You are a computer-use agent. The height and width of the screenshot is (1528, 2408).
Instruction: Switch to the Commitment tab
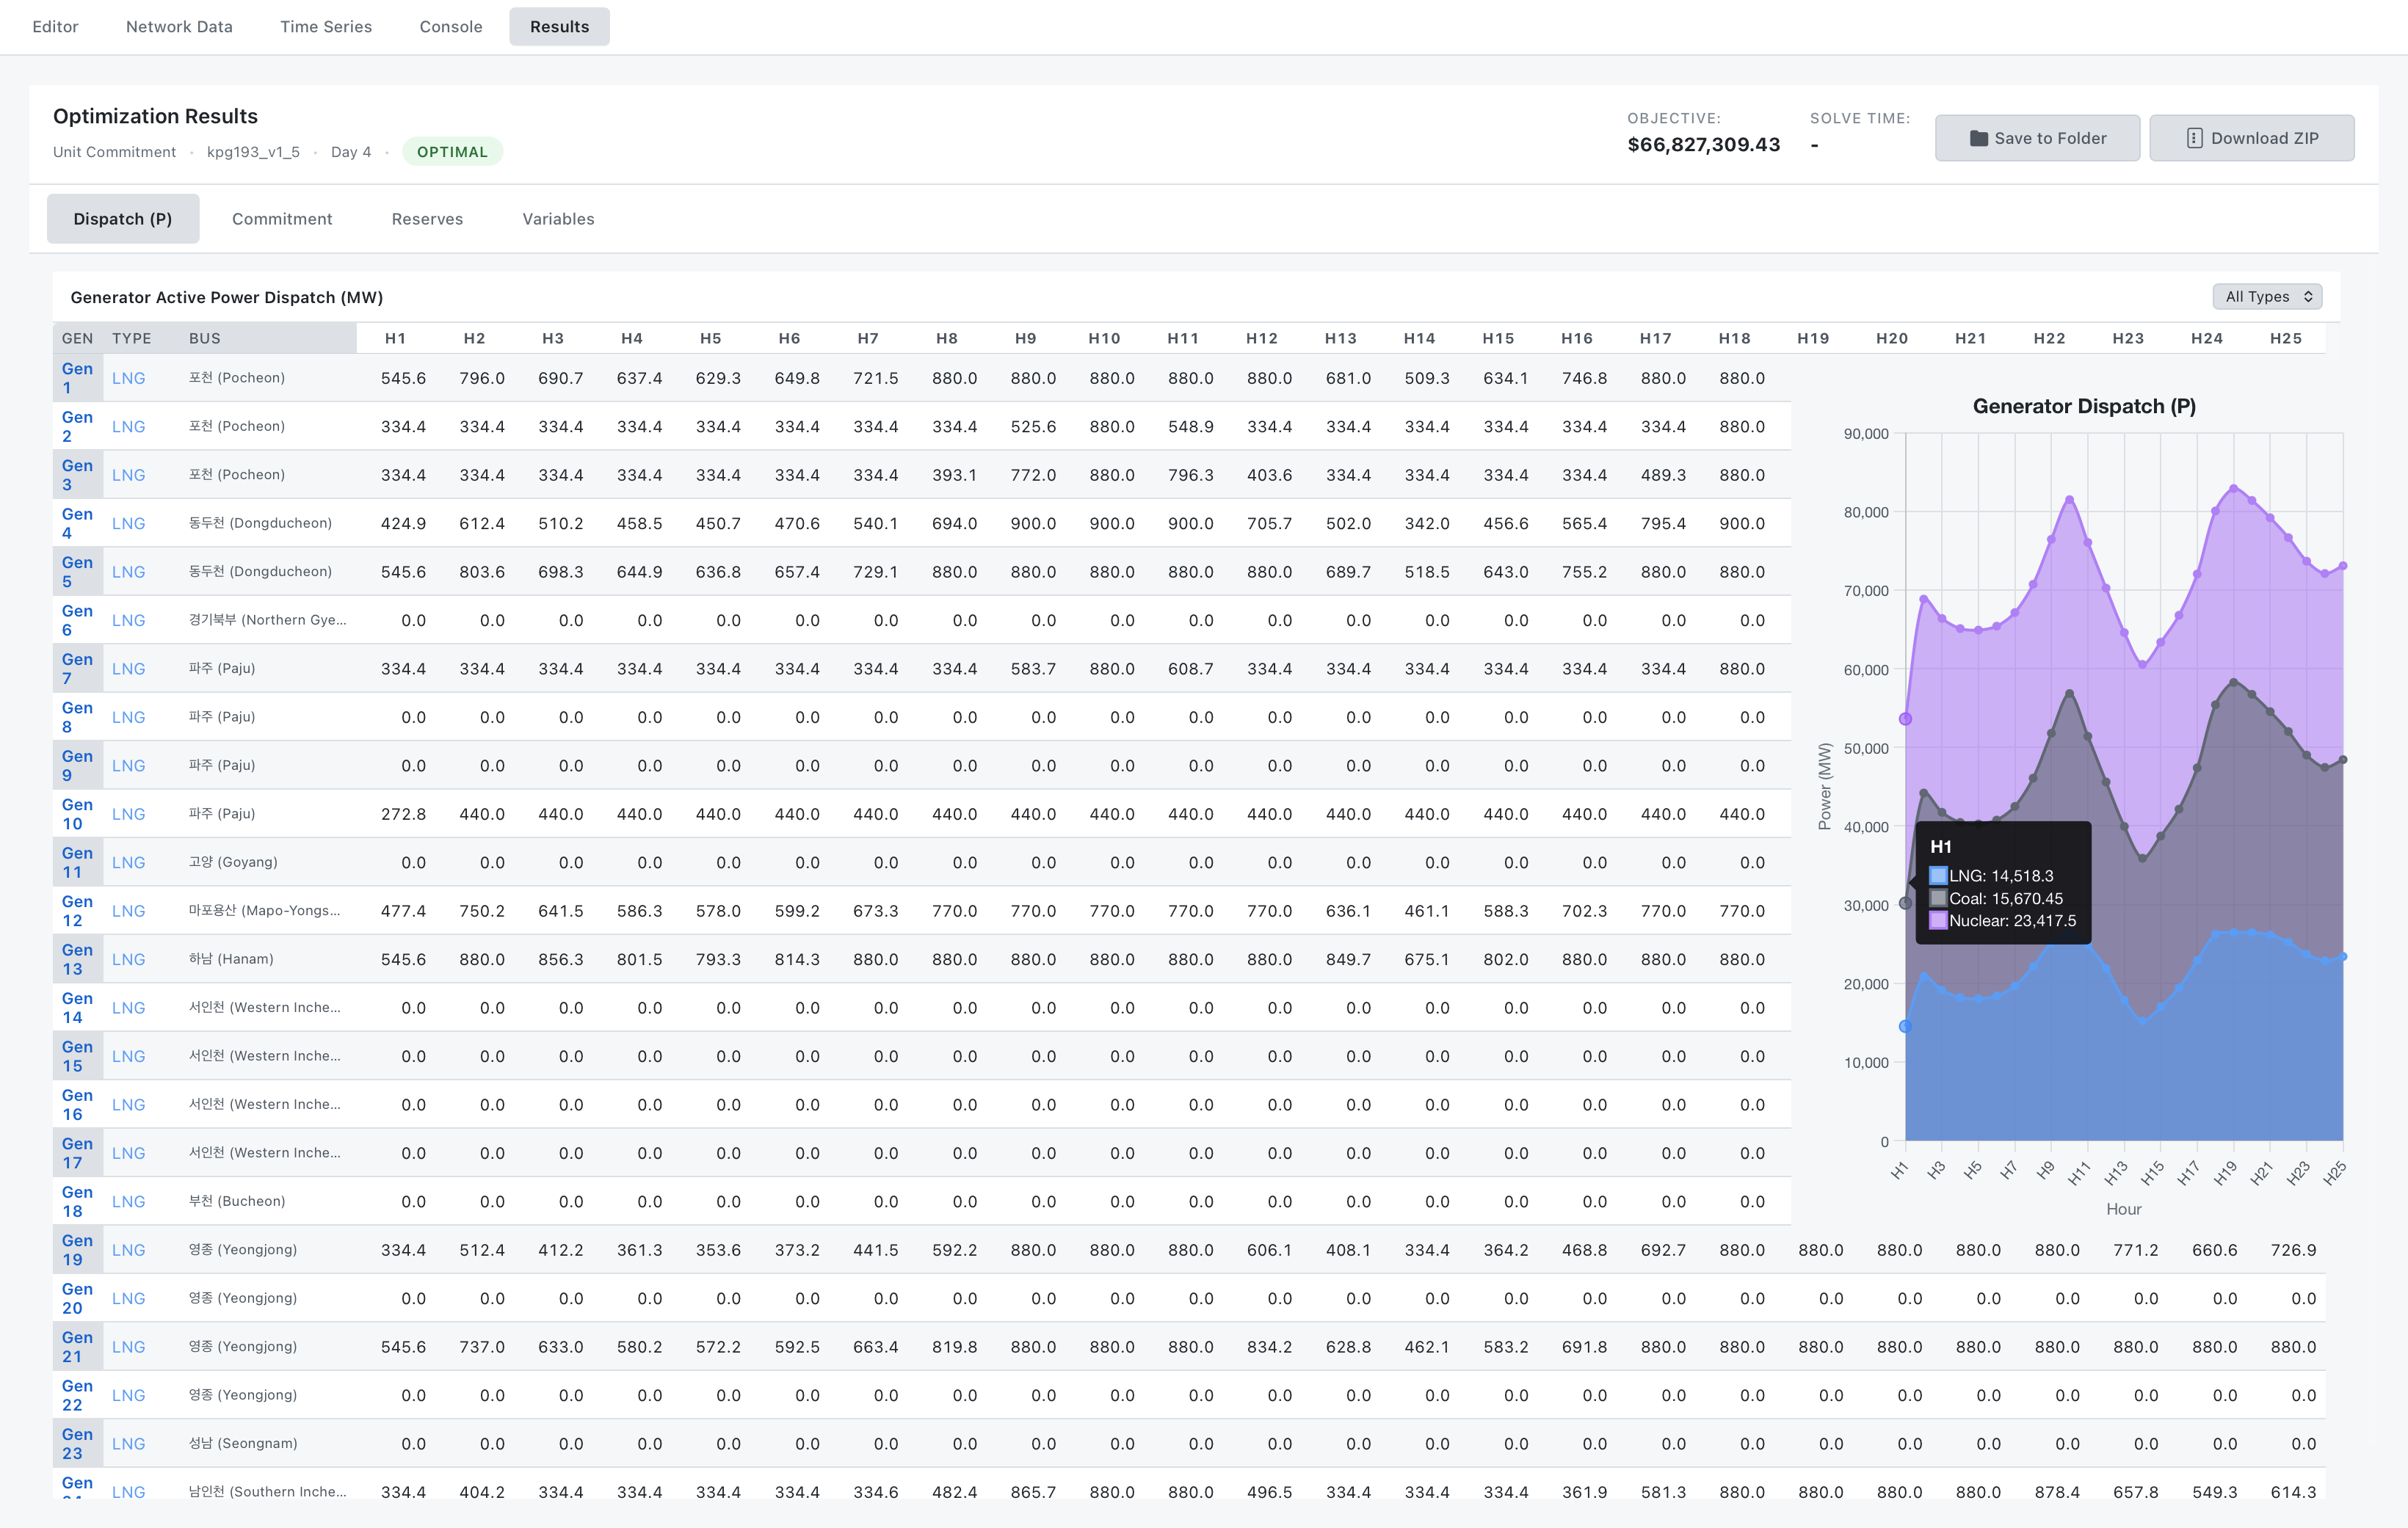283,218
